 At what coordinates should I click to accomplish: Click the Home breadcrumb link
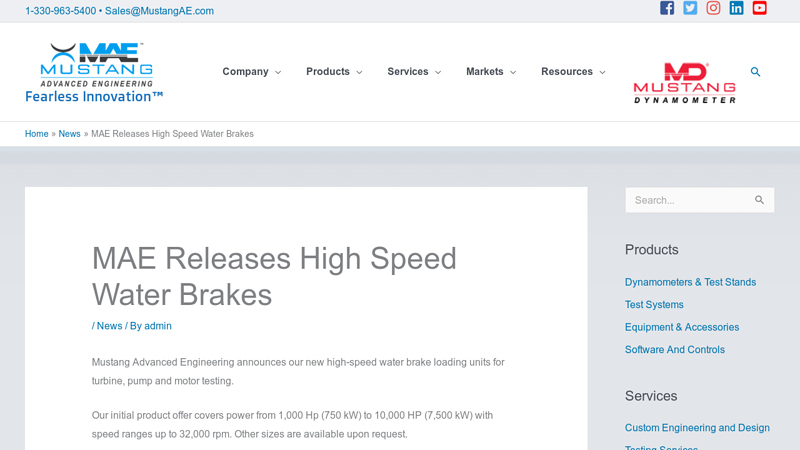tap(37, 134)
